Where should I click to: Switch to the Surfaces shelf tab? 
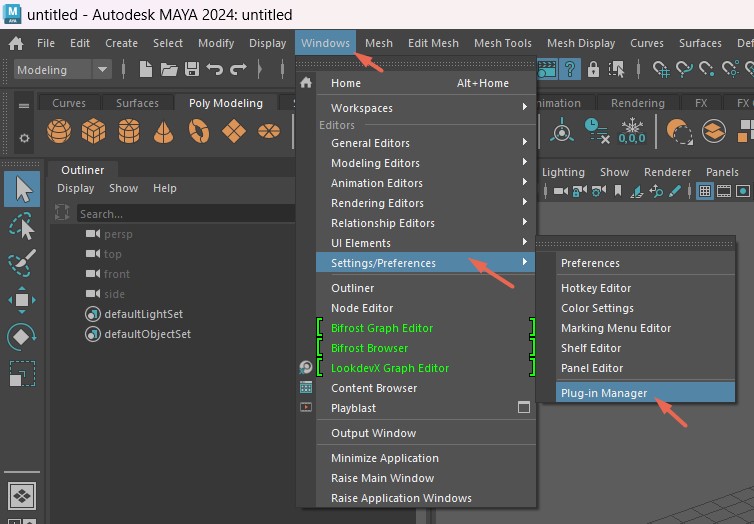point(137,103)
